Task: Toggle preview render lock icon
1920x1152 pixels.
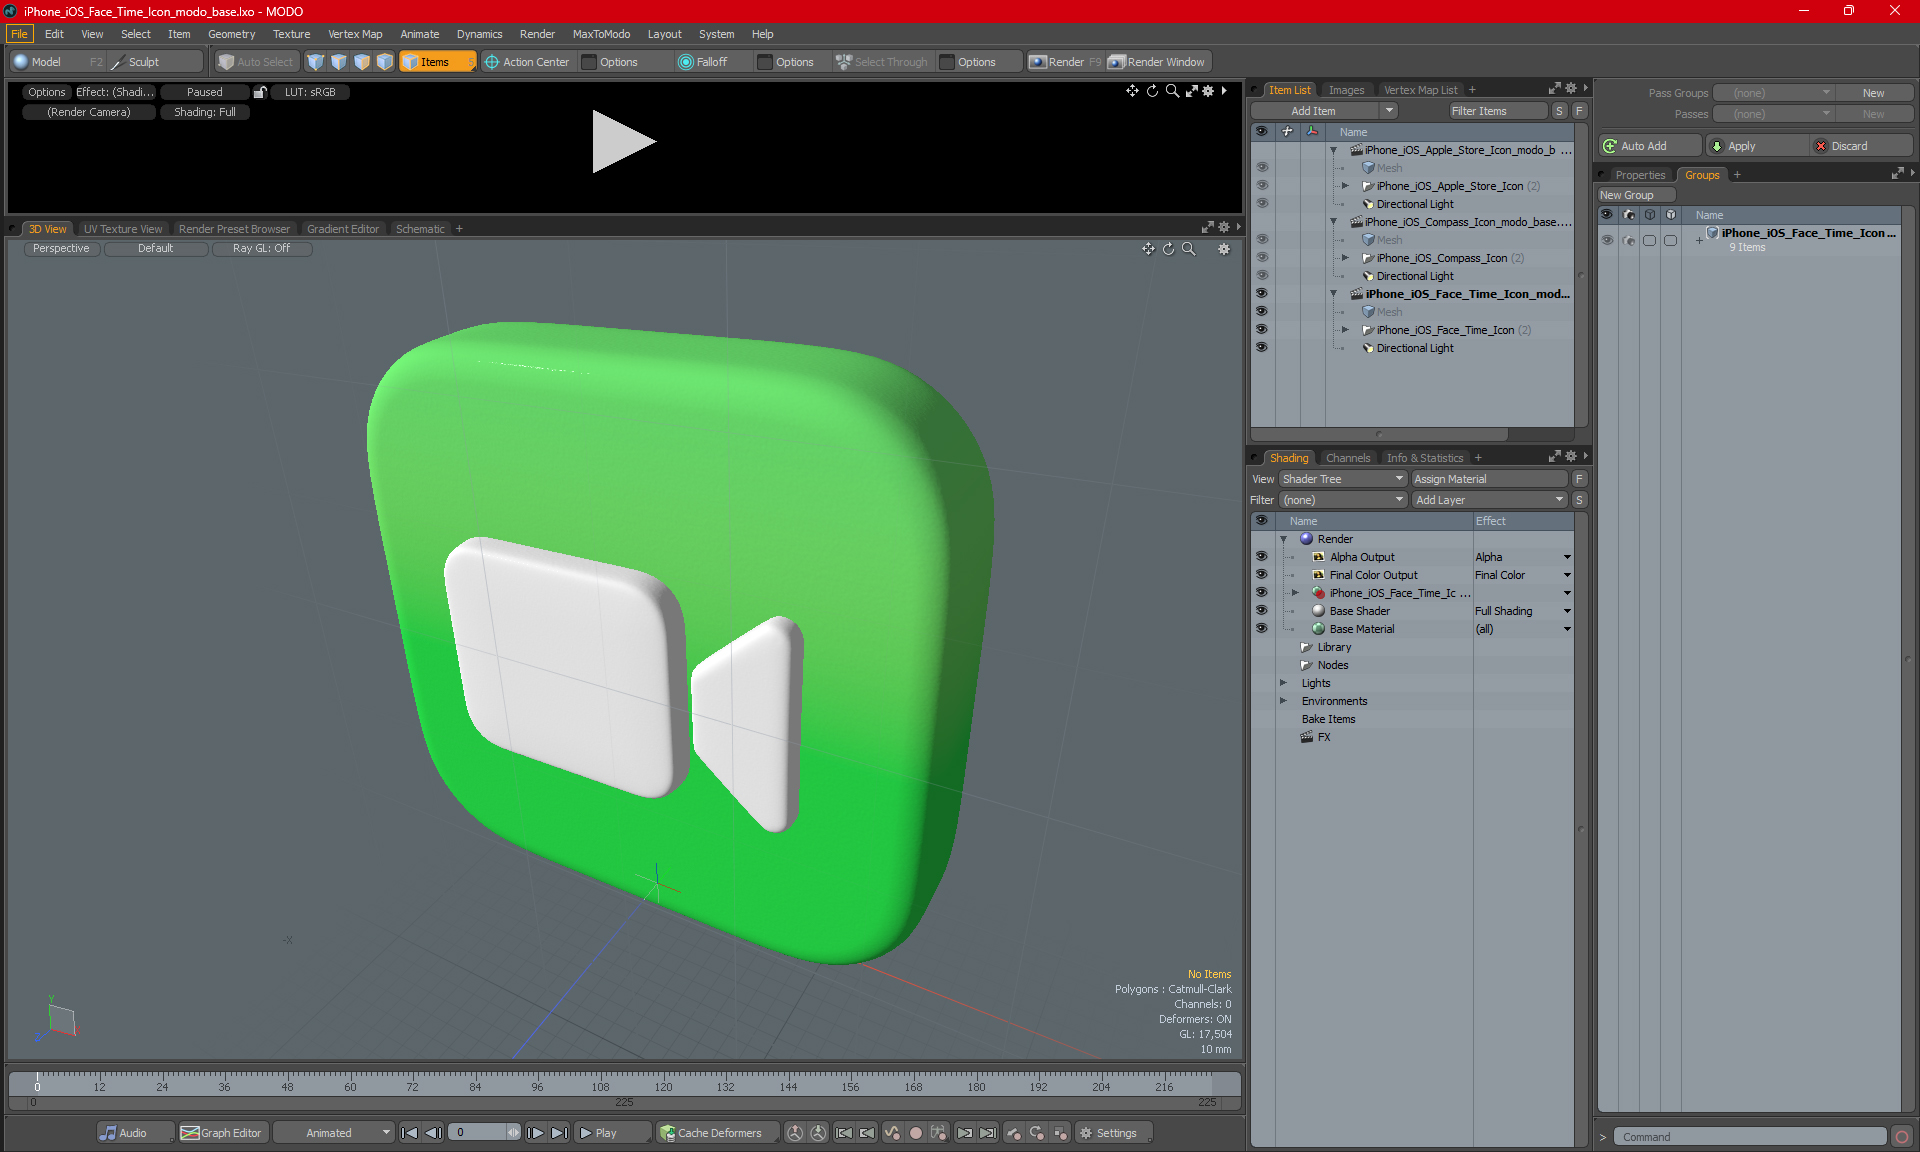Action: [260, 92]
